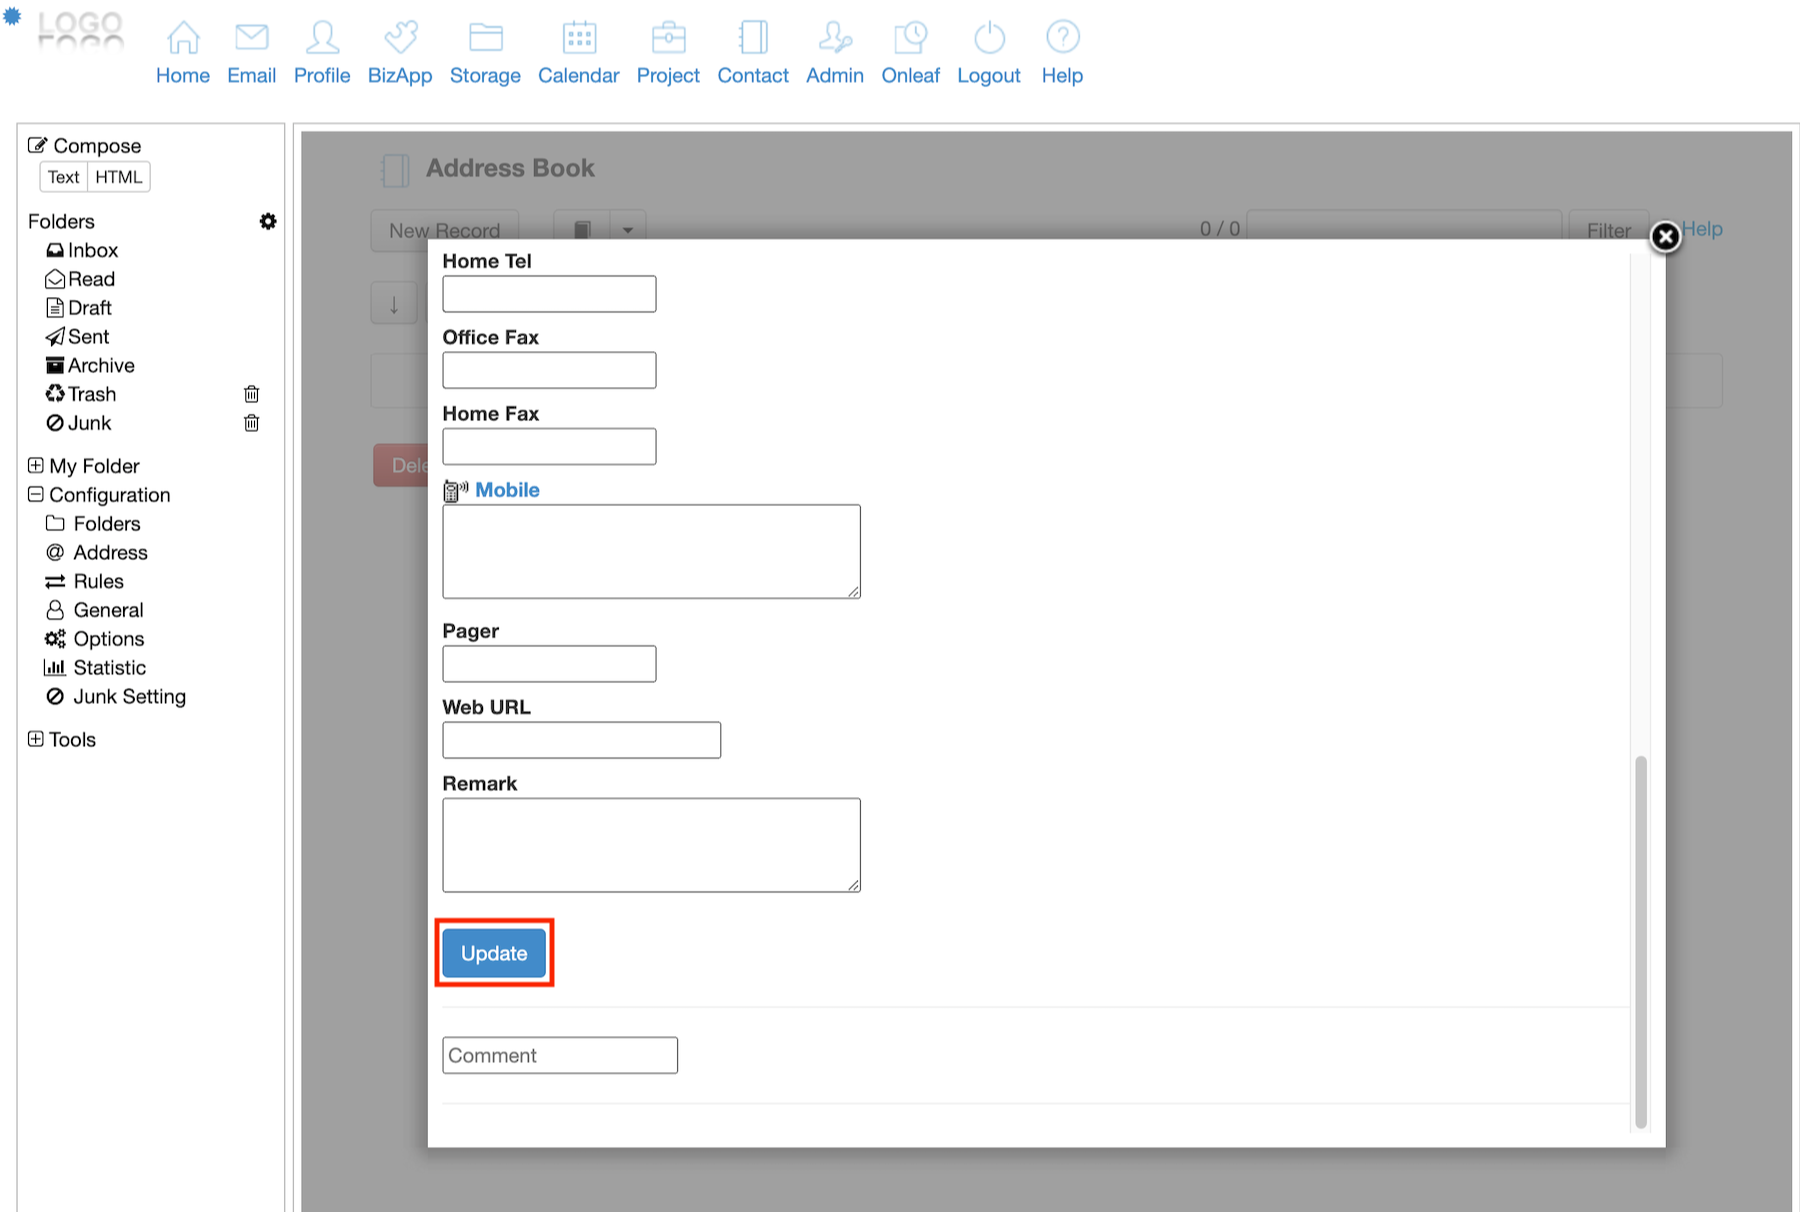Open the Project briefcase icon
1800x1212 pixels.
click(668, 38)
